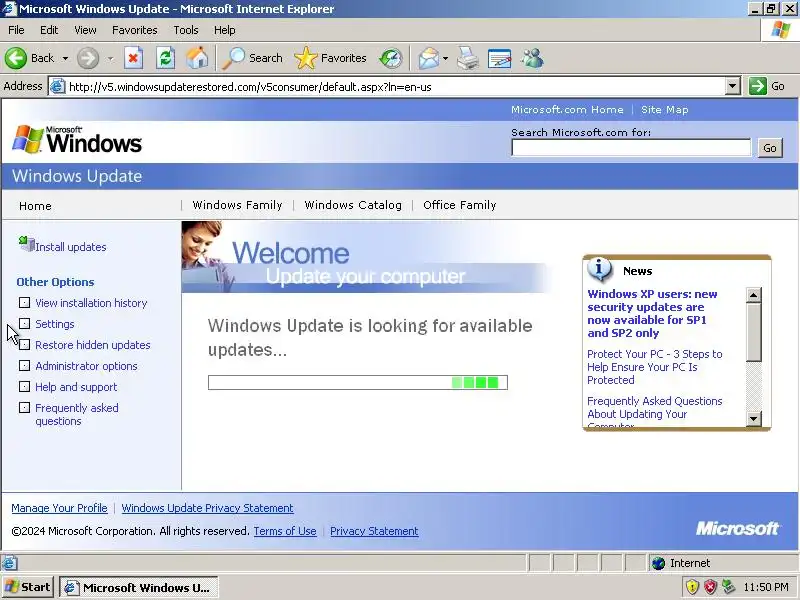This screenshot has height=600, width=800.
Task: Print the page with the printer icon
Action: point(467,58)
